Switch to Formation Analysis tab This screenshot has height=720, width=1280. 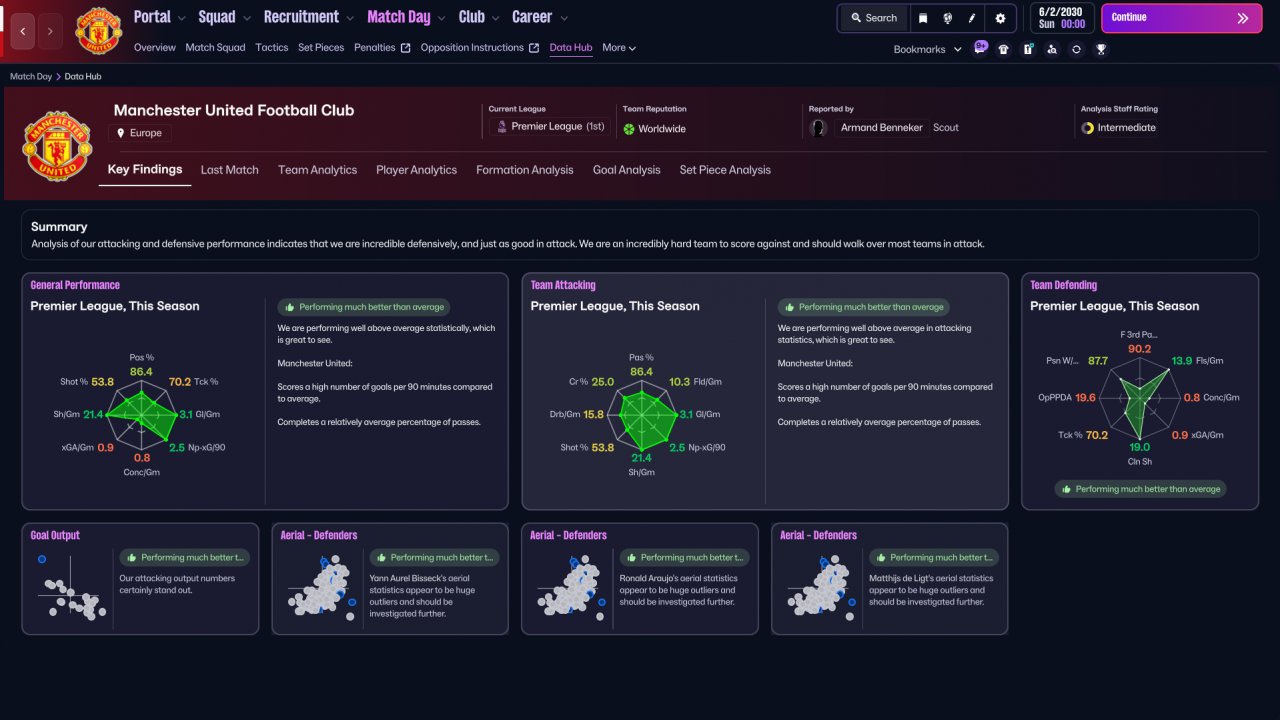point(525,170)
